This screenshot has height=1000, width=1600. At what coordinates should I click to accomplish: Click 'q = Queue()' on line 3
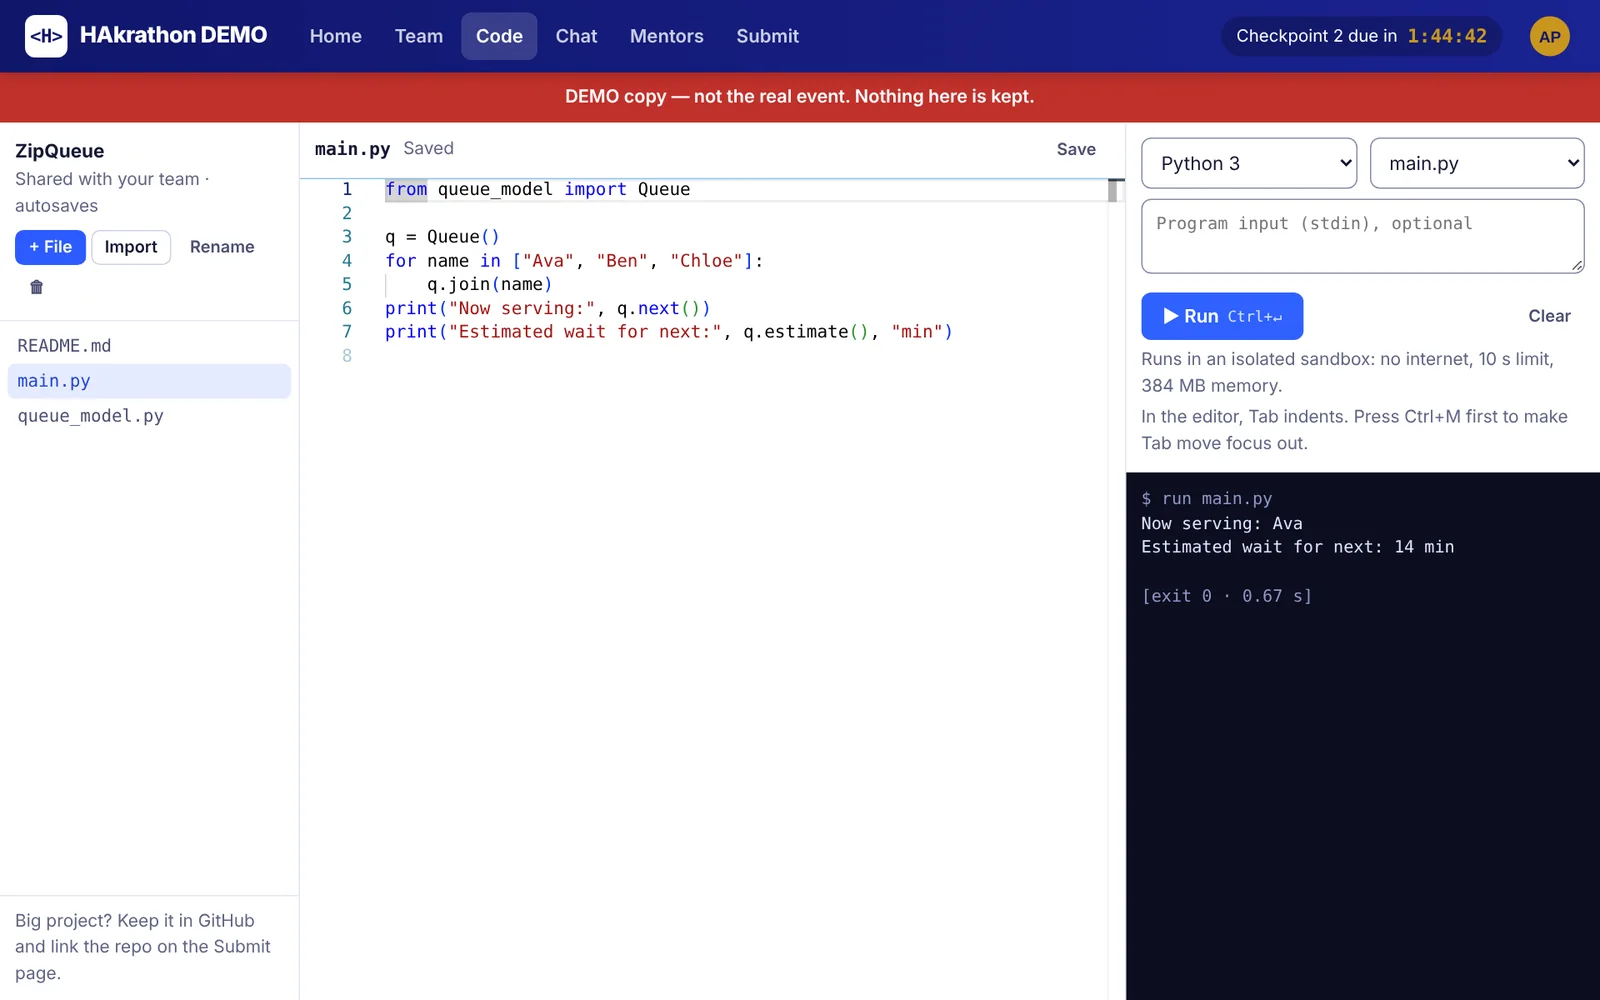442,237
